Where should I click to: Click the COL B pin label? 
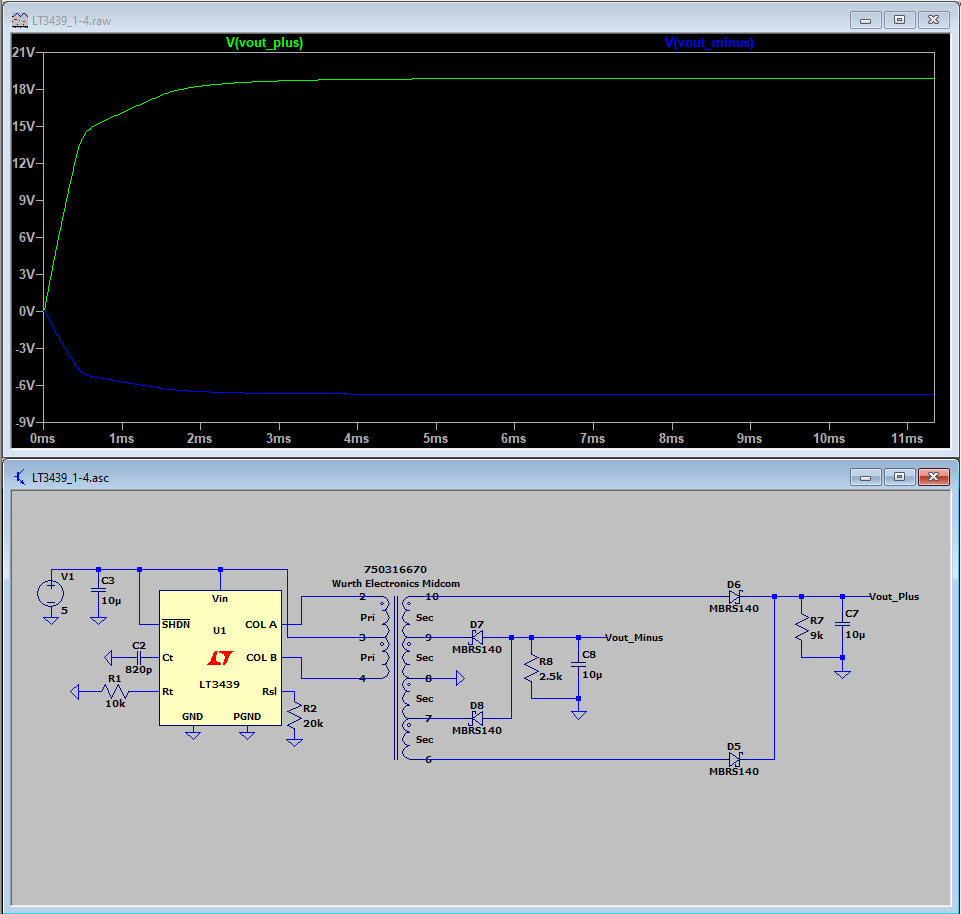click(261, 657)
